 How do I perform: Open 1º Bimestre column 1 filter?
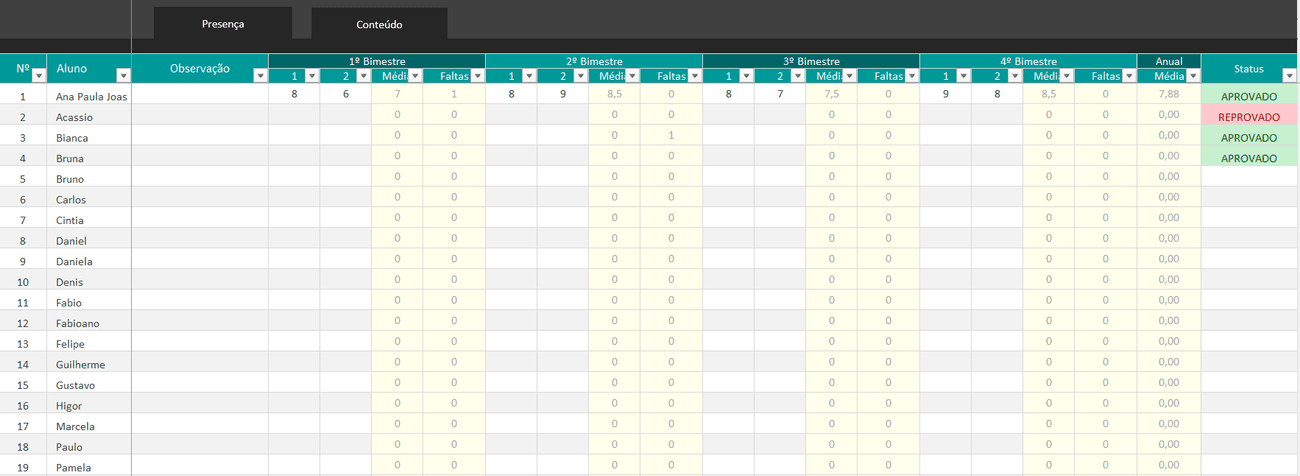pos(311,76)
